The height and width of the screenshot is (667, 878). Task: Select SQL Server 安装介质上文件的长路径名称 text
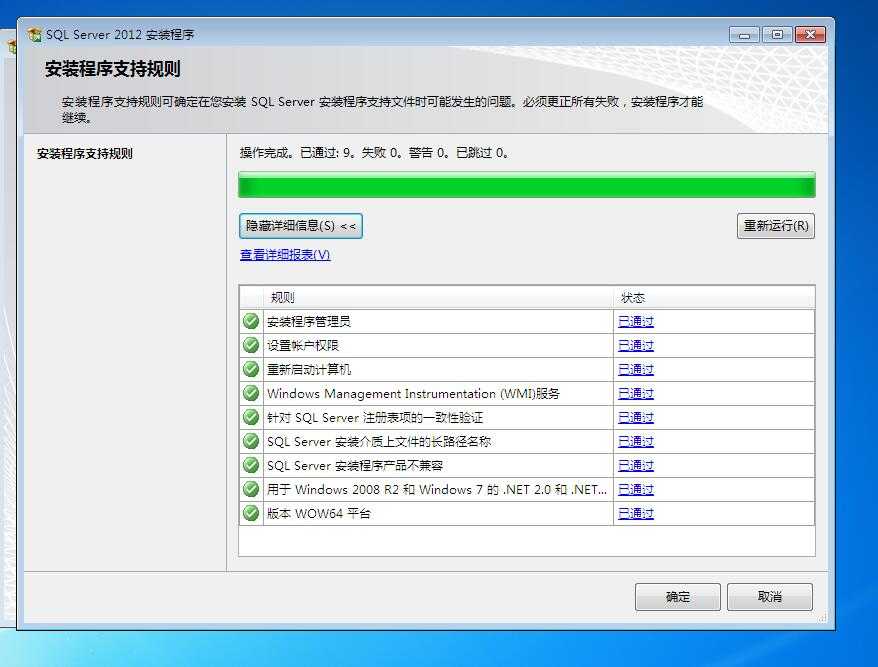[379, 441]
